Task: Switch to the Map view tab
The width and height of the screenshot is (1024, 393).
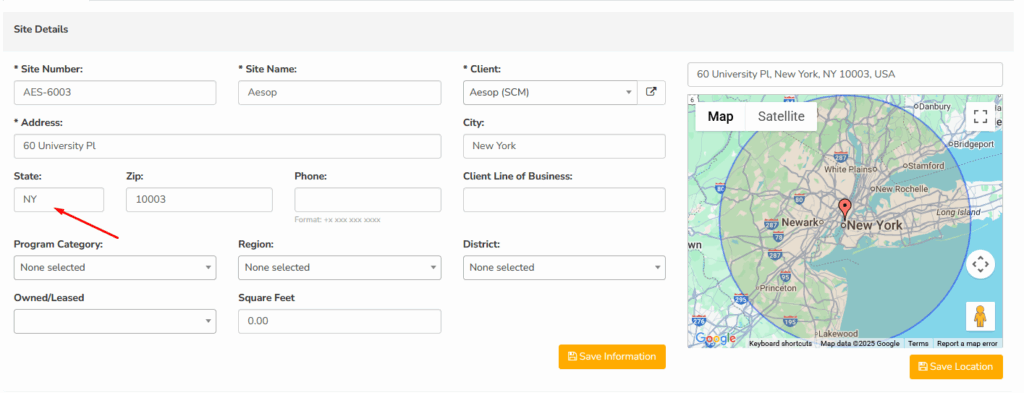Action: 720,117
